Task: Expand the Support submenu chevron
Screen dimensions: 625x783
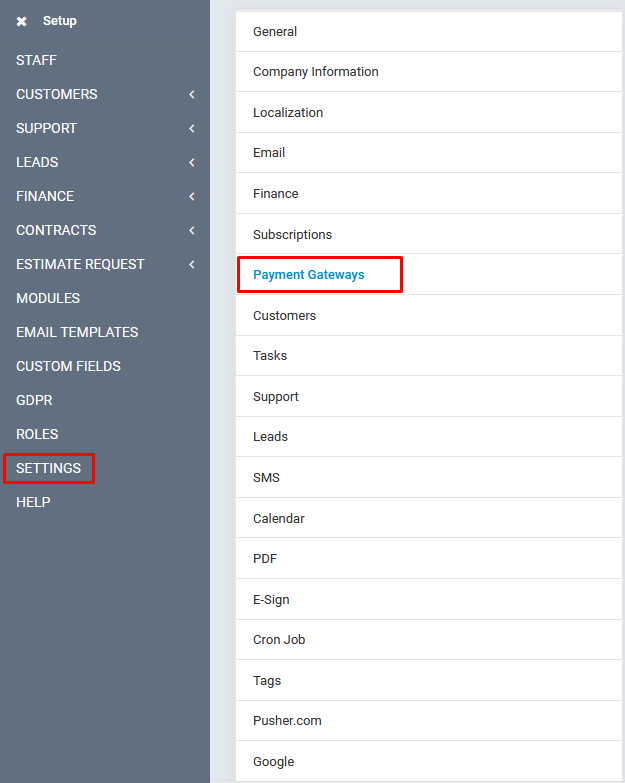Action: pyautogui.click(x=191, y=129)
